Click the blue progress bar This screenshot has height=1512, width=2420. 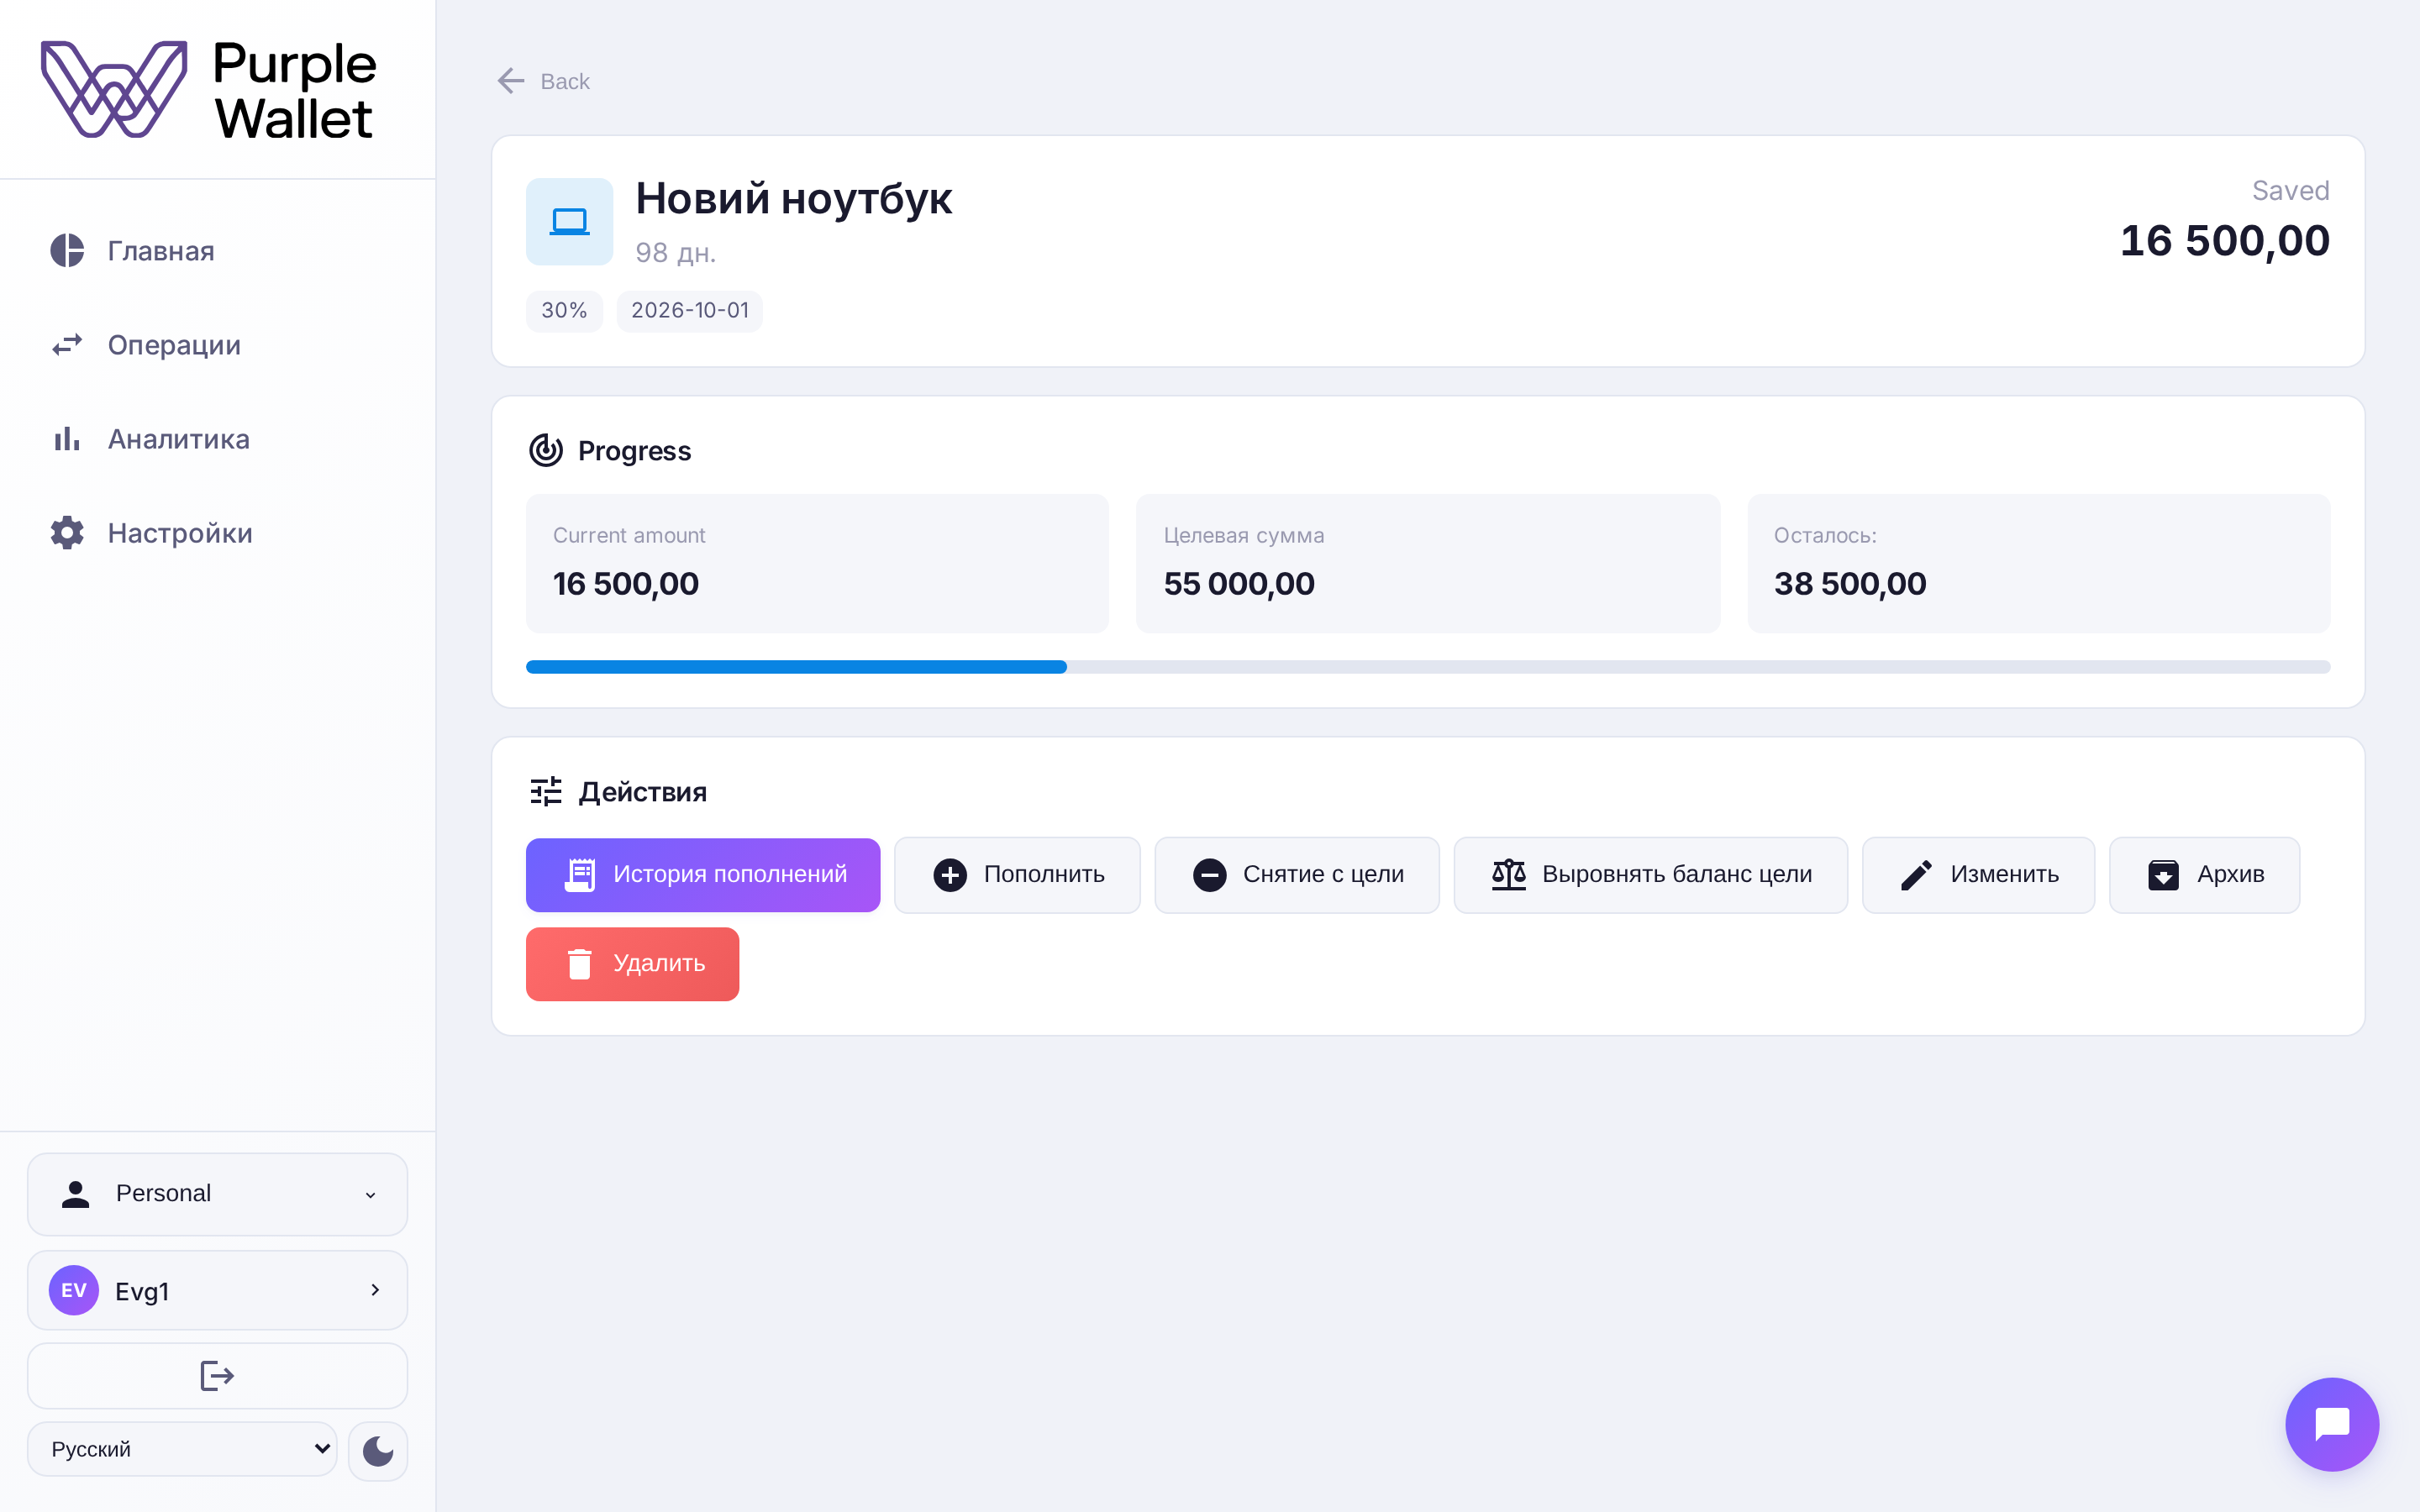pyautogui.click(x=796, y=667)
